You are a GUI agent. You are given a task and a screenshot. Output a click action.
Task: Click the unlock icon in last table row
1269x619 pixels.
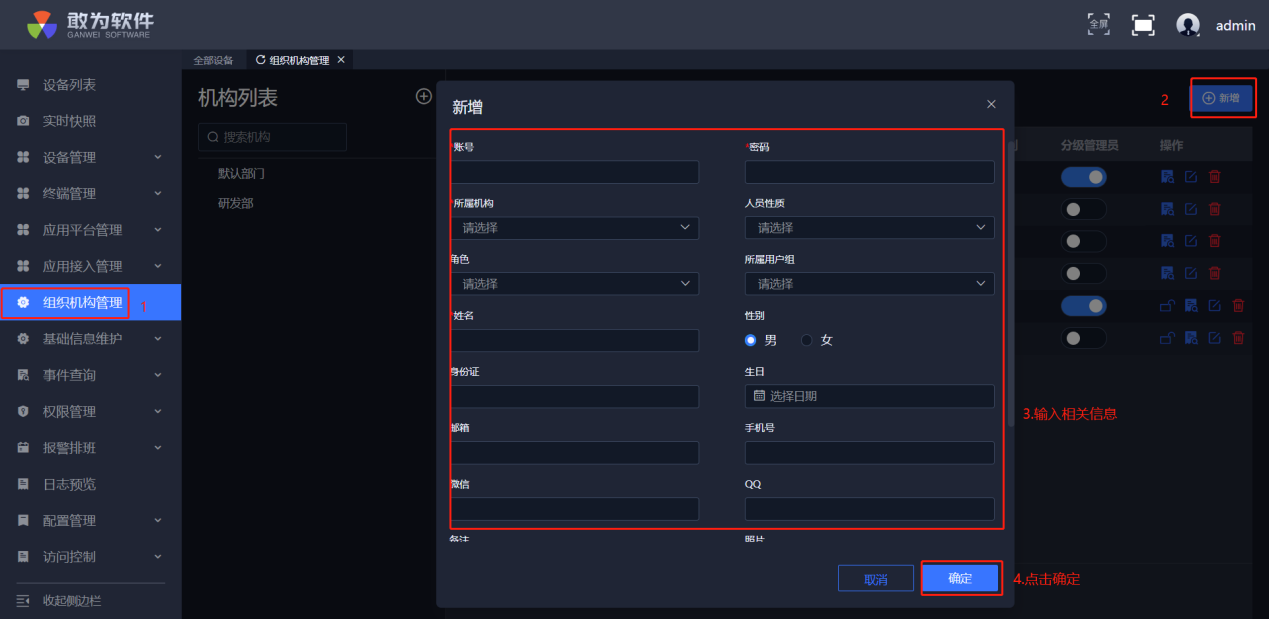[x=1167, y=338]
